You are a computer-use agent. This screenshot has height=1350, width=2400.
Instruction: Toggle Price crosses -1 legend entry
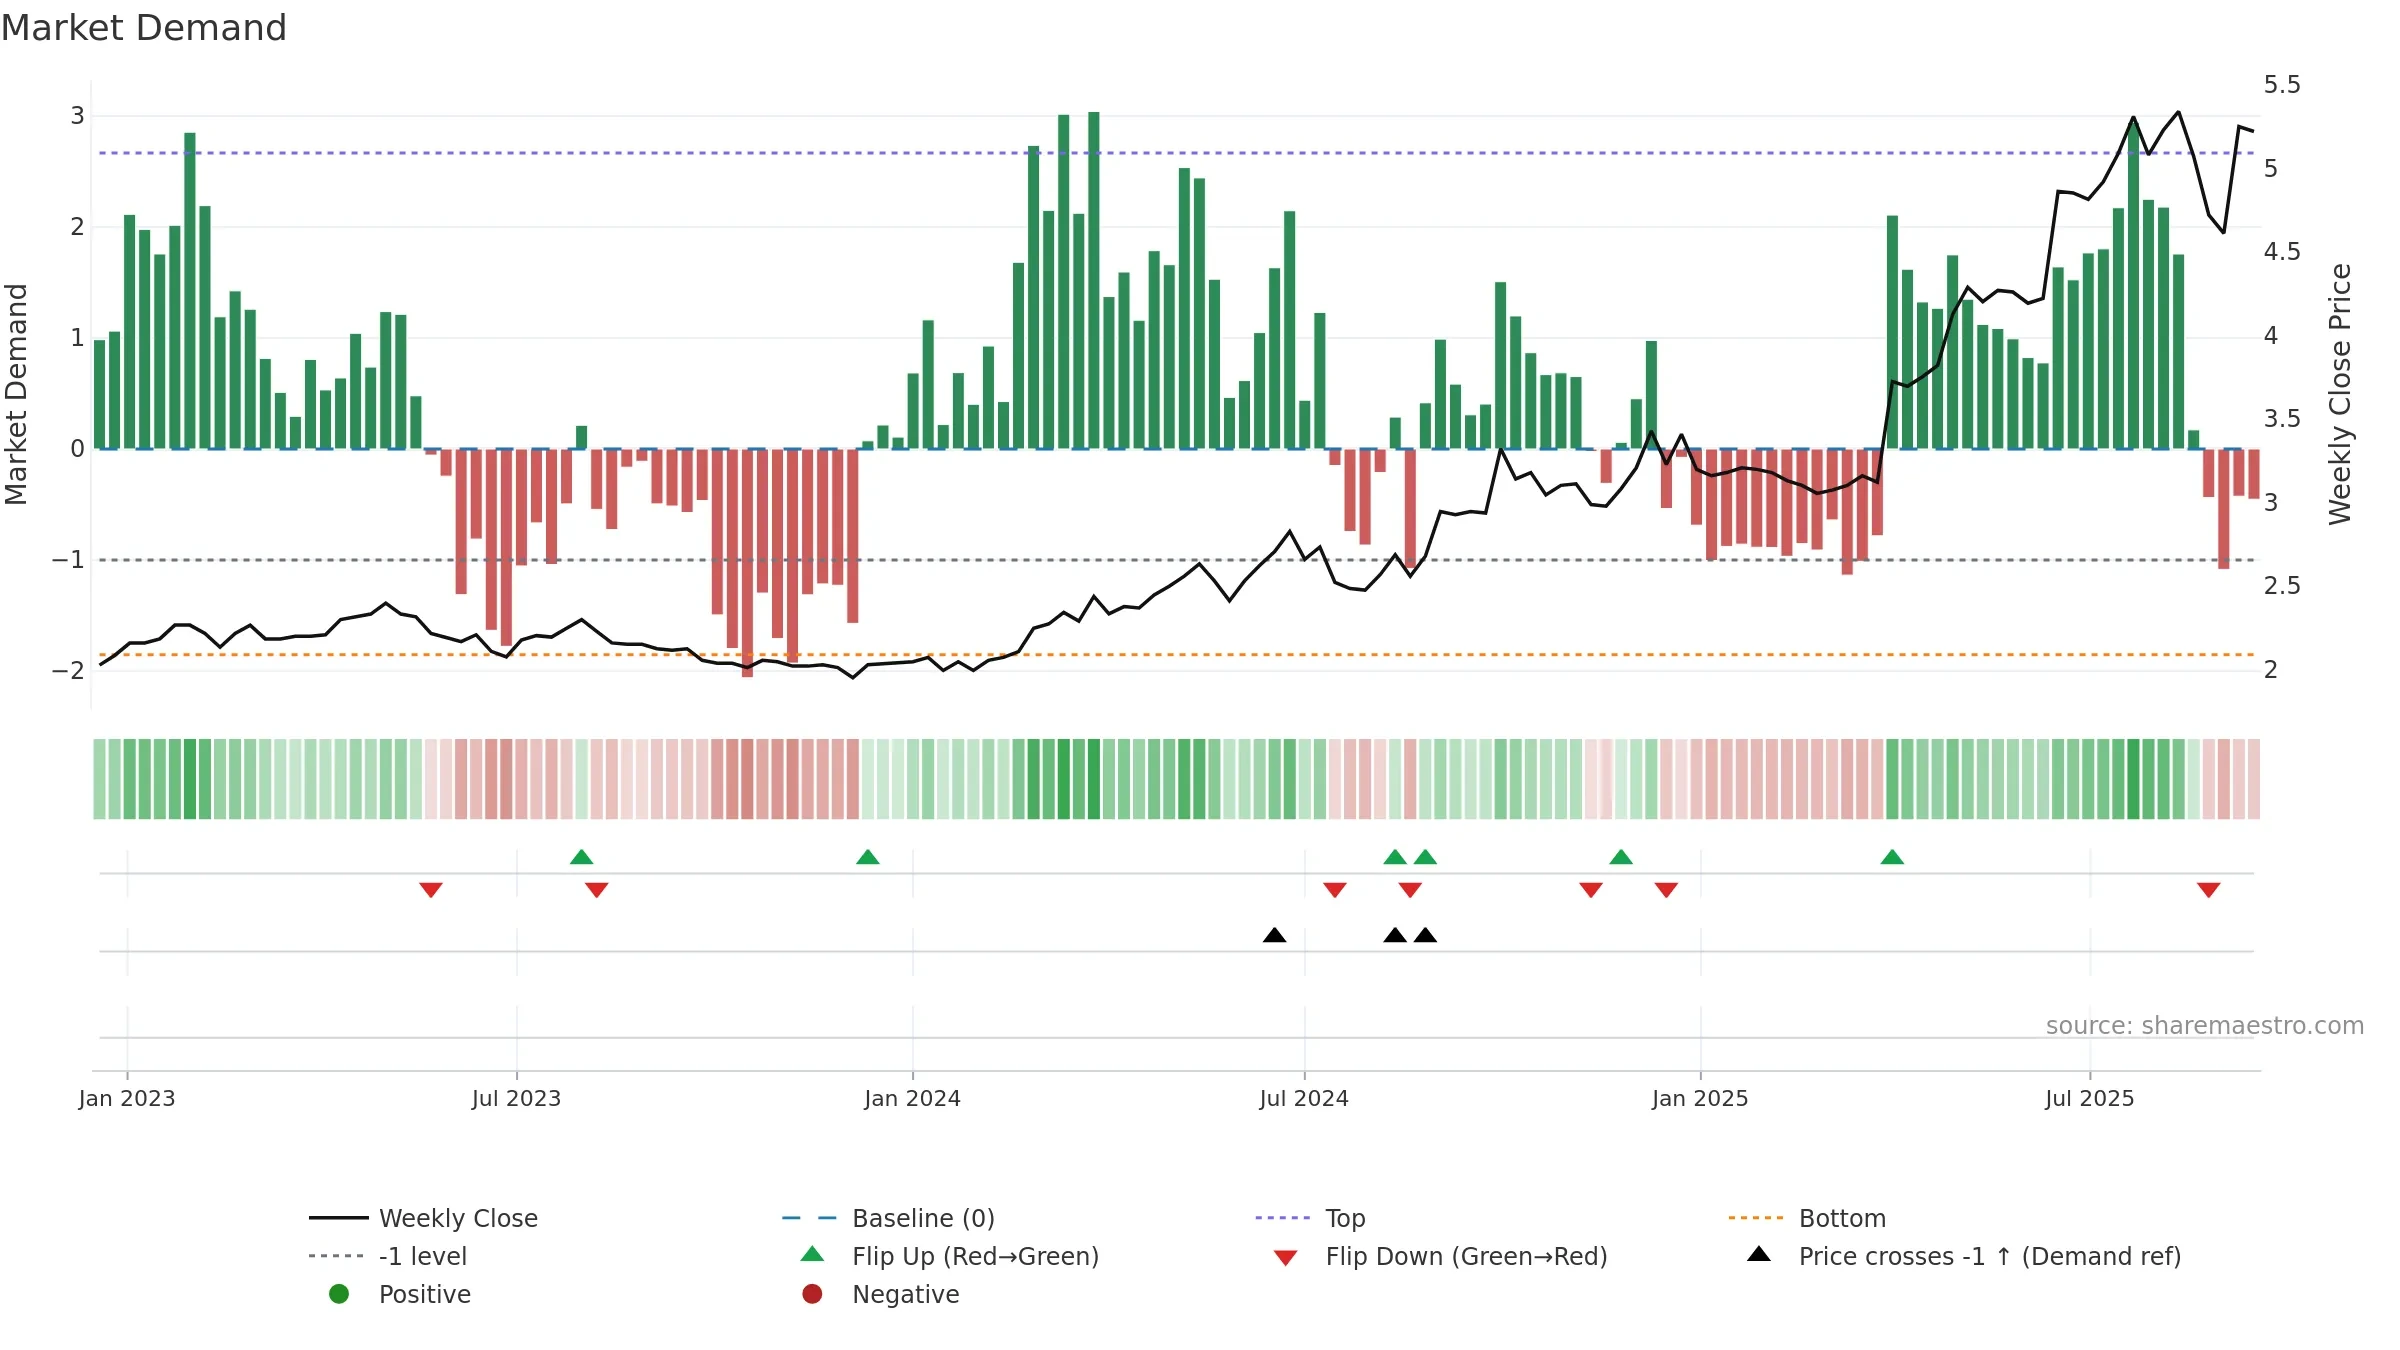coord(1963,1256)
